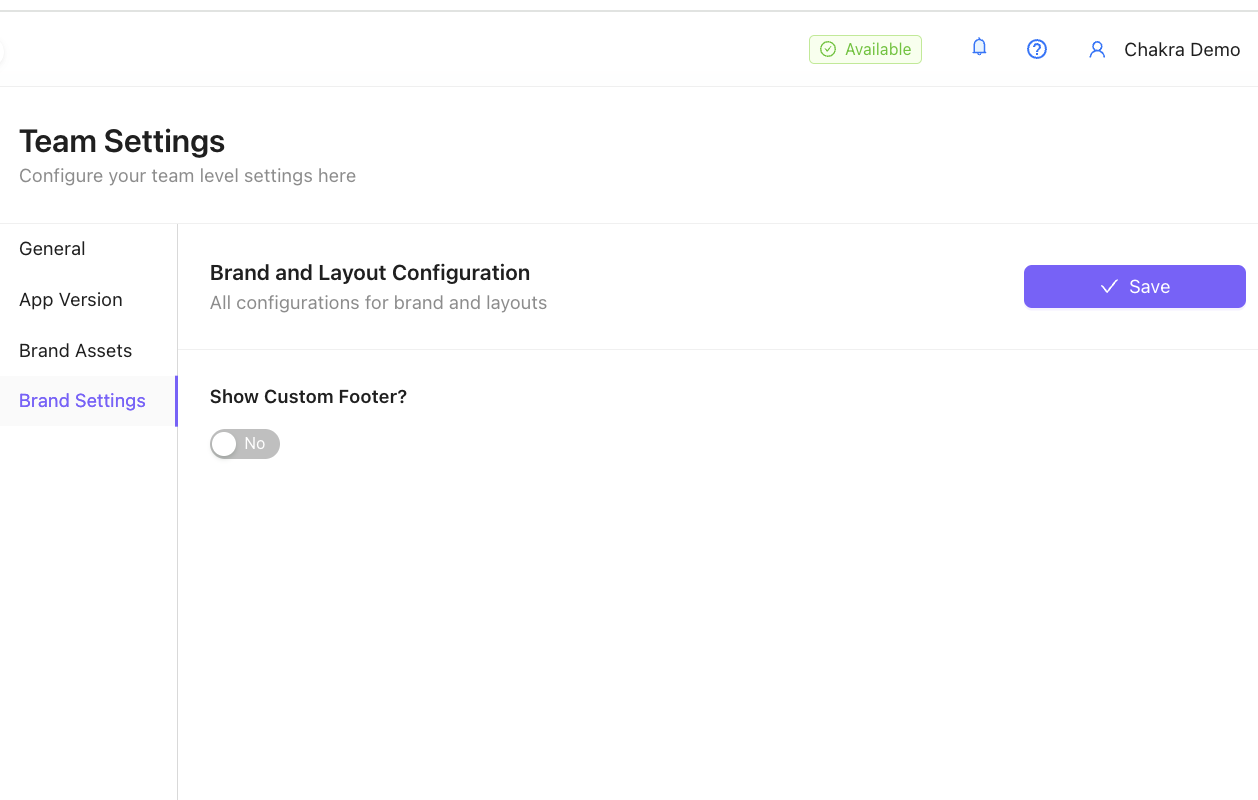The height and width of the screenshot is (800, 1258).
Task: Click the Team Settings heading
Action: coord(122,141)
